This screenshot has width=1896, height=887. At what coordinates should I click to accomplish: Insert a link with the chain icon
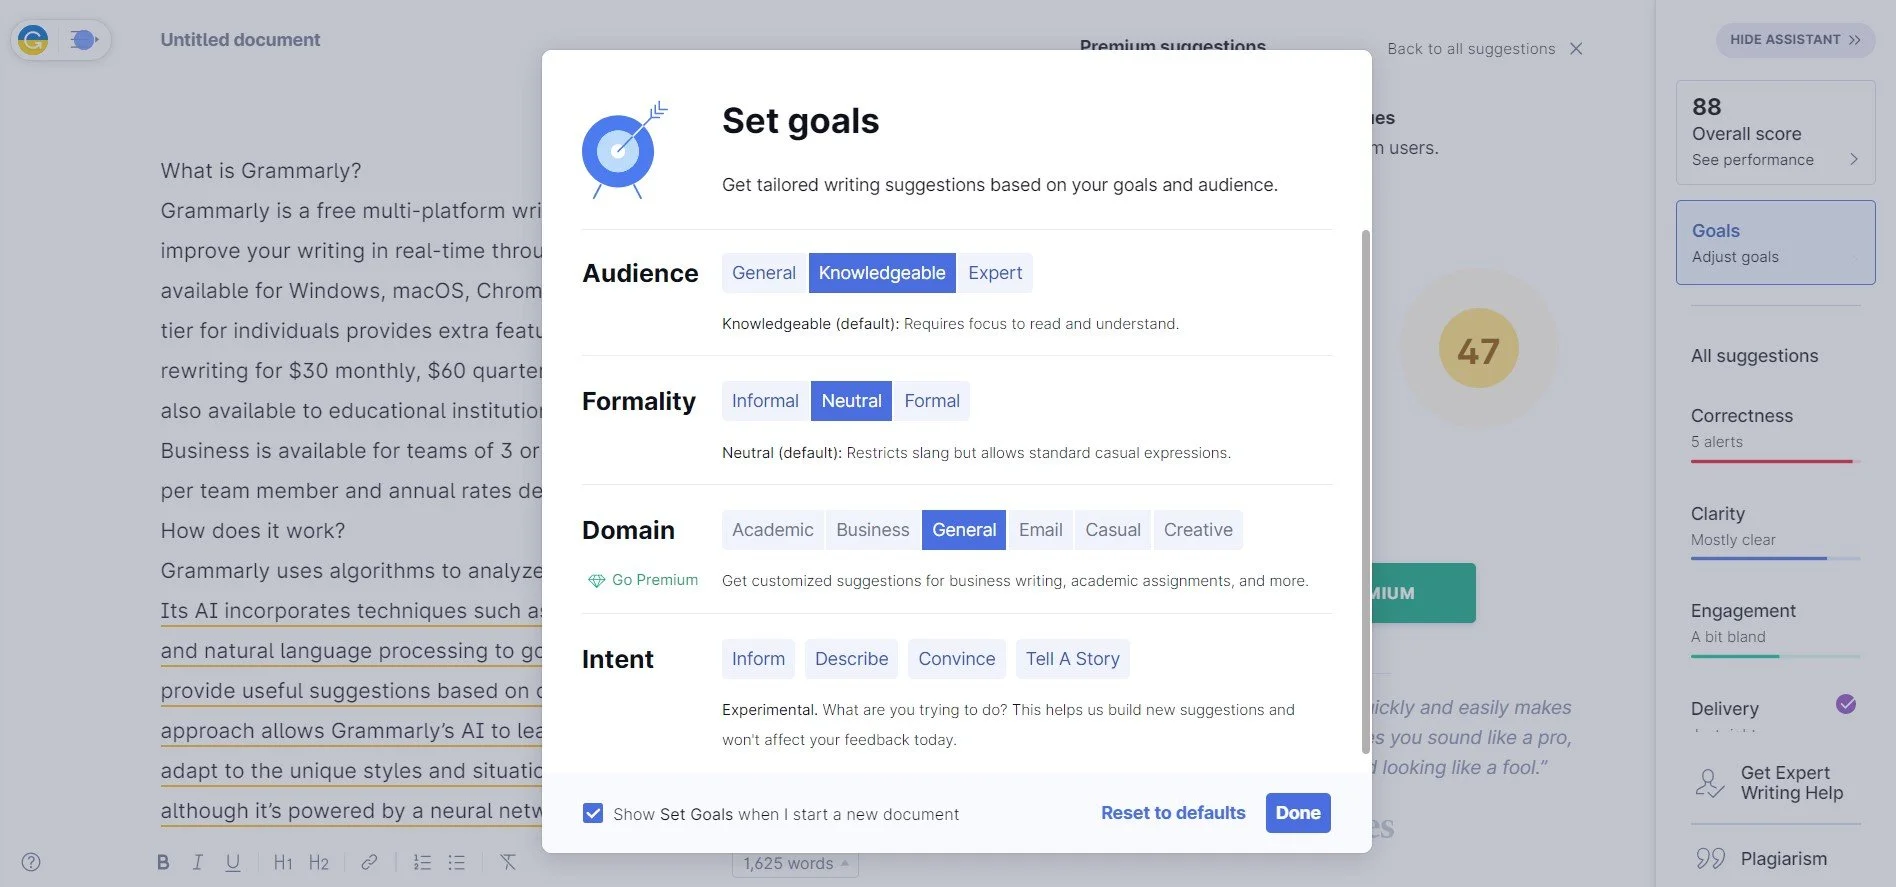click(x=369, y=862)
